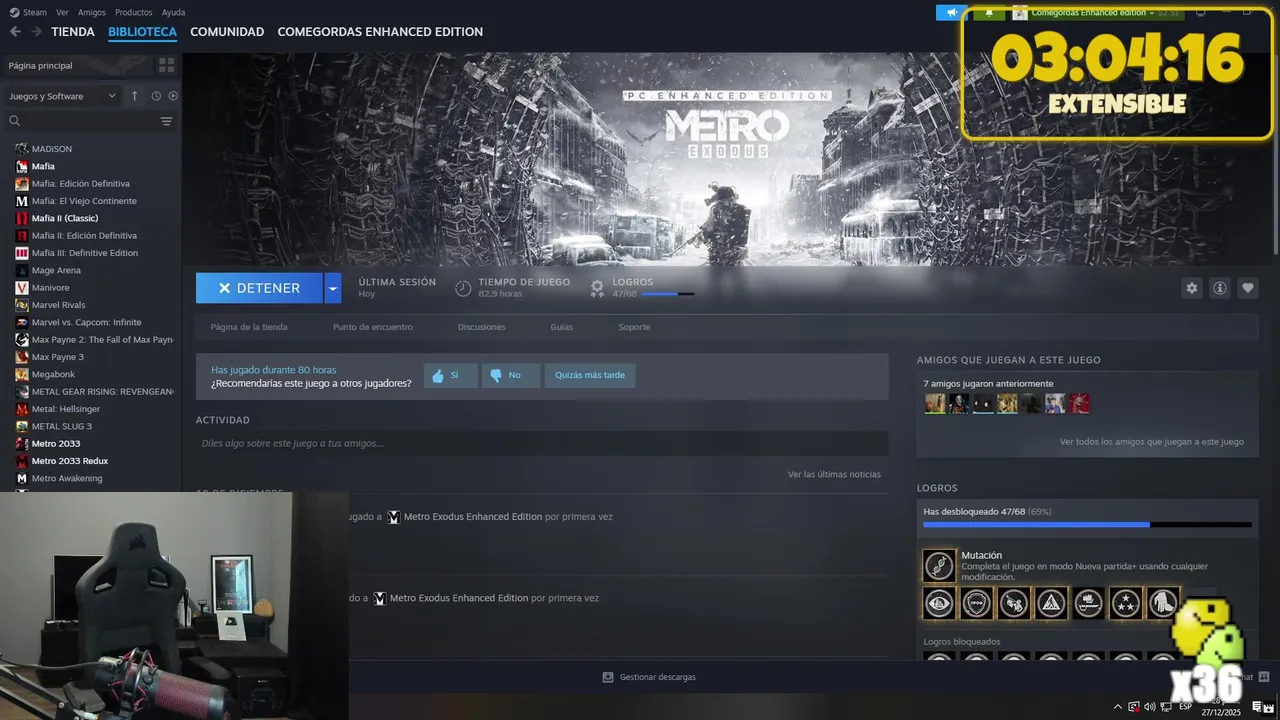This screenshot has width=1280, height=720.
Task: Open the dropdown arrow beside DETENER
Action: pyautogui.click(x=333, y=288)
